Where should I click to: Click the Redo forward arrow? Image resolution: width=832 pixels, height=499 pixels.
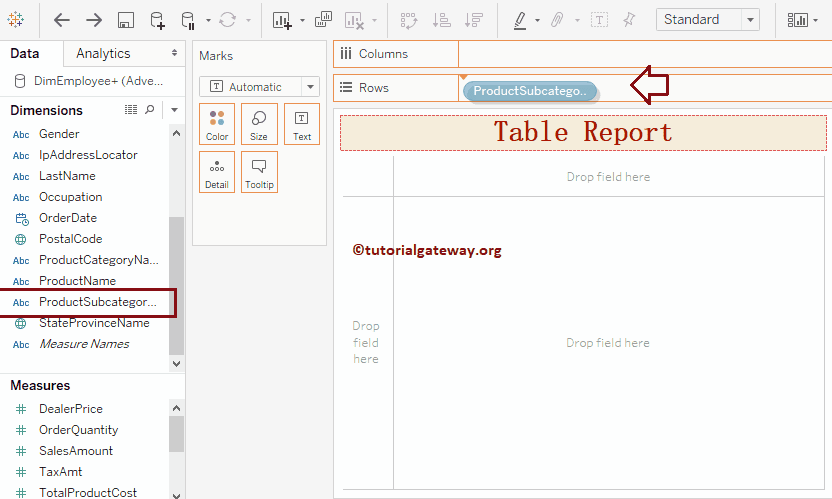pos(93,20)
